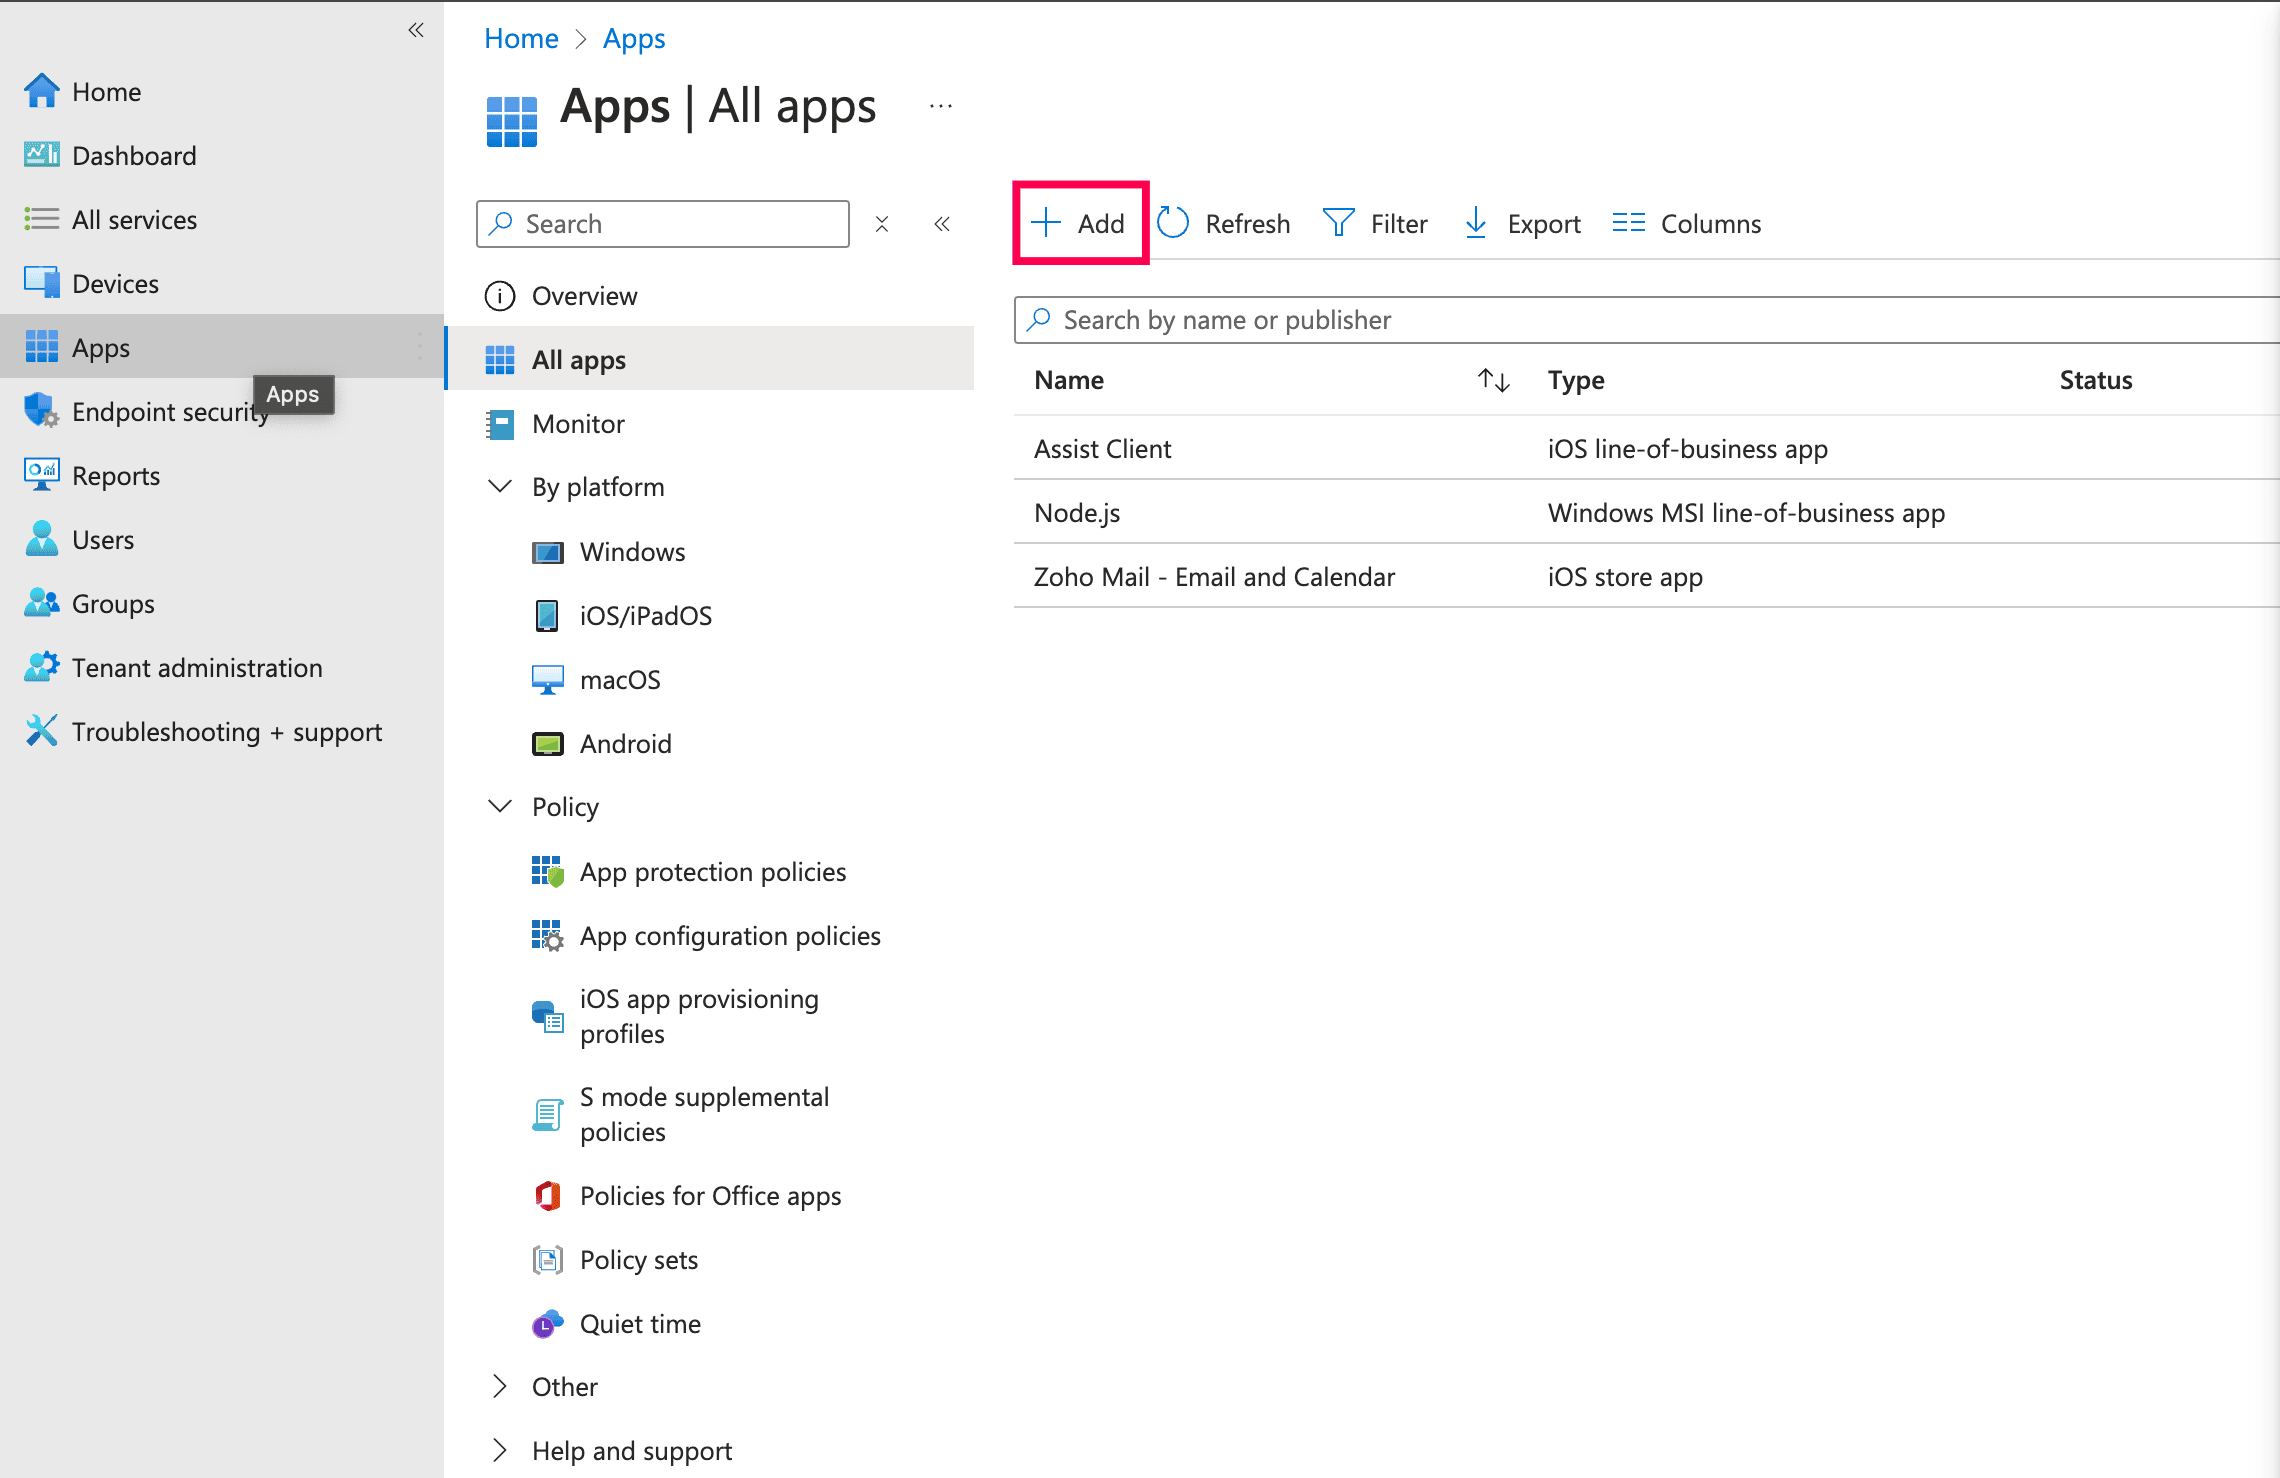Expand the Other section
Screen dimensions: 2280x1478
[500, 1387]
